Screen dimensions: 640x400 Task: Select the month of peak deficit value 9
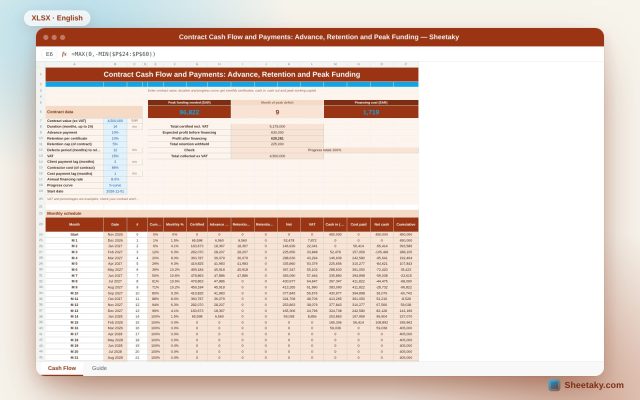277,112
